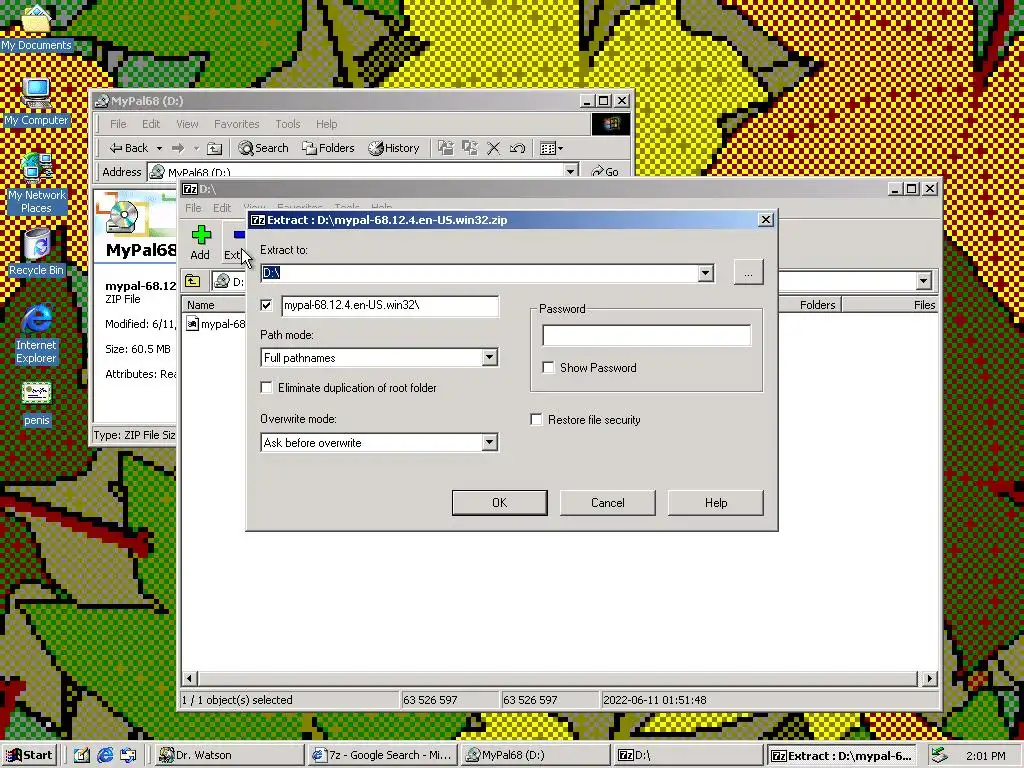Image resolution: width=1024 pixels, height=768 pixels.
Task: Toggle the Folders pane in Explorer
Action: click(328, 148)
